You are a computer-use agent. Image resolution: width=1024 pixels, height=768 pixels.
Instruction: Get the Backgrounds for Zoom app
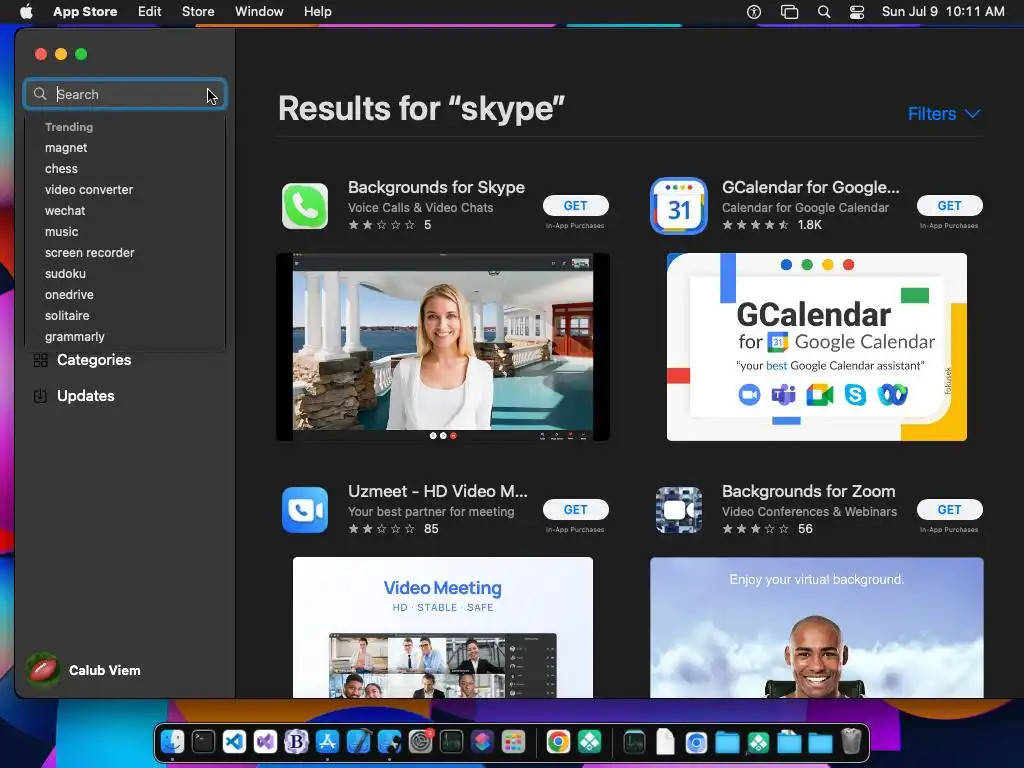950,509
